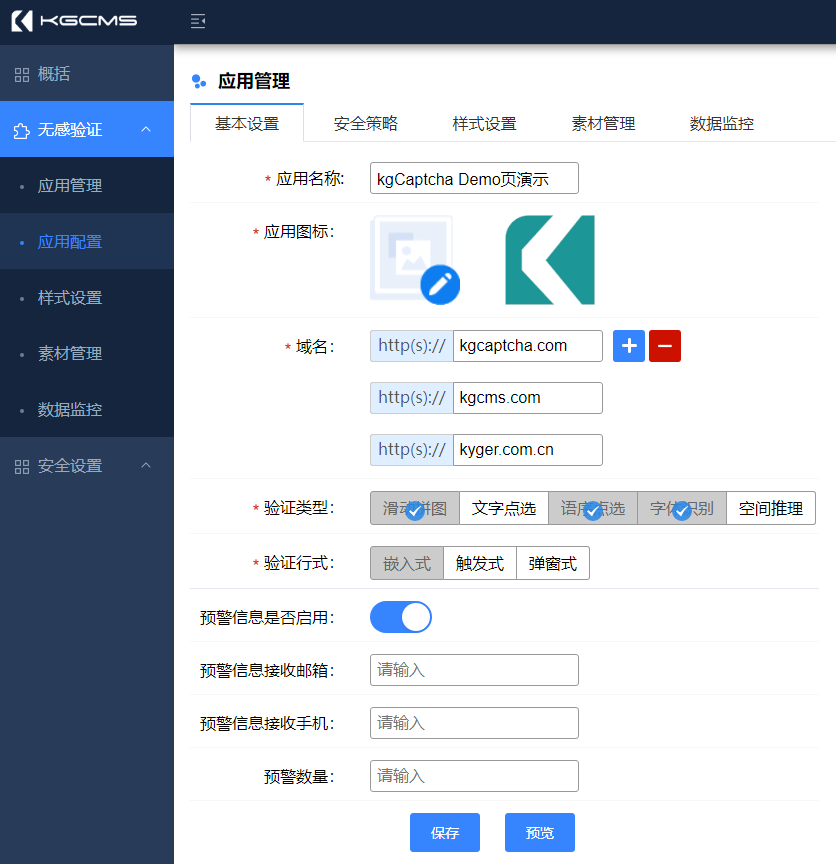Click the 预警信息接收邮箱 input field
The image size is (836, 864).
474,670
